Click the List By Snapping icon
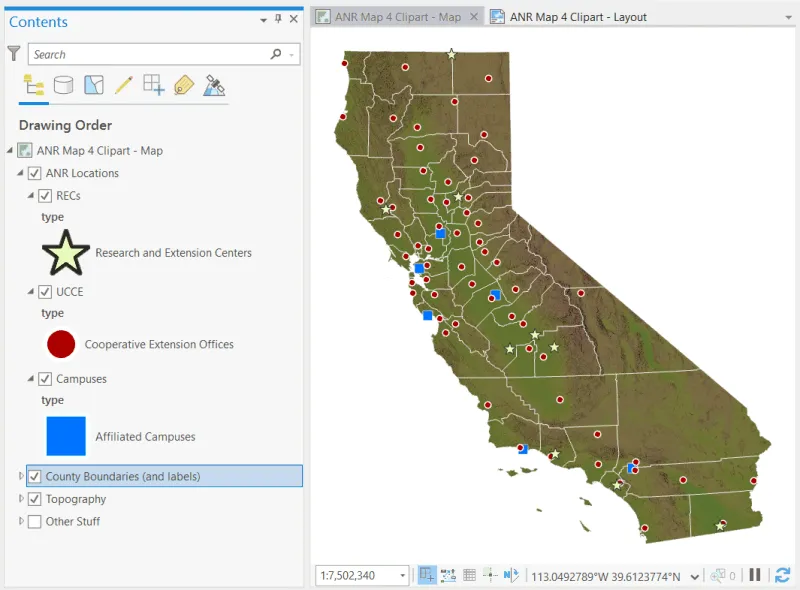Screen dimensions: 800x590 (x=152, y=85)
